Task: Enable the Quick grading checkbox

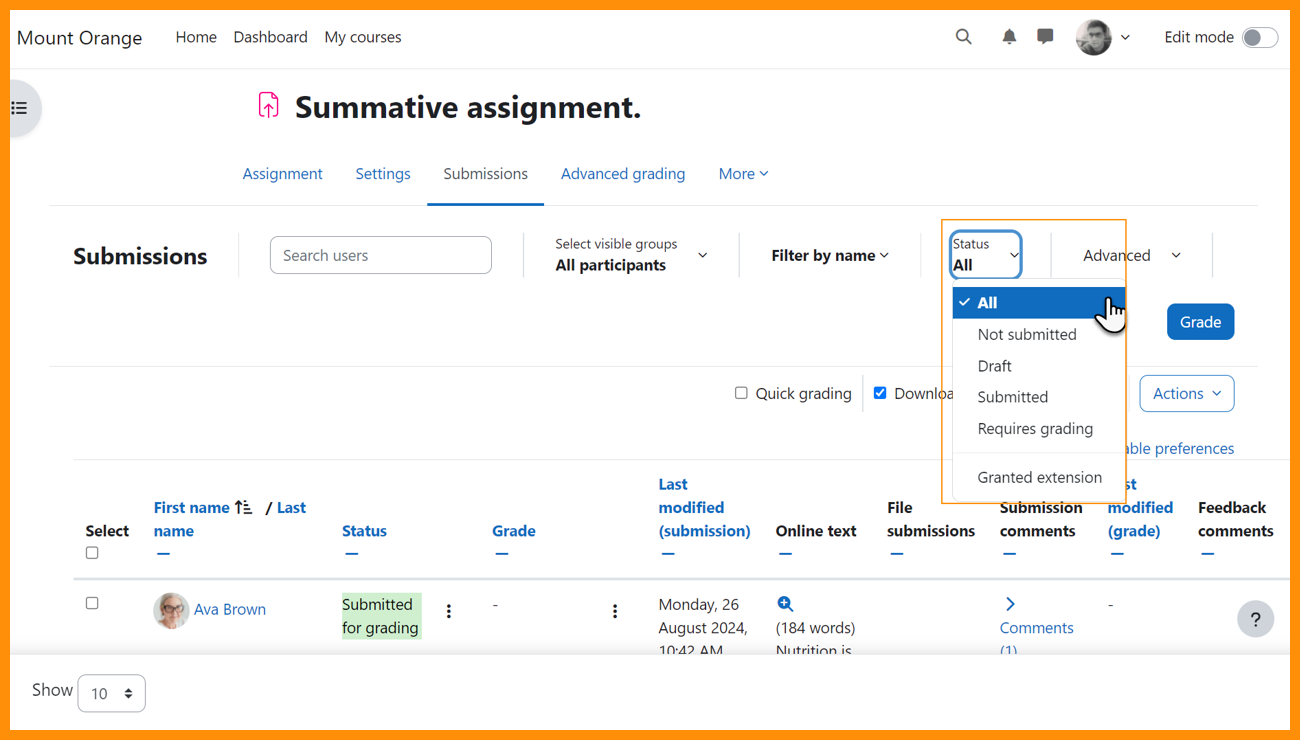Action: 741,393
